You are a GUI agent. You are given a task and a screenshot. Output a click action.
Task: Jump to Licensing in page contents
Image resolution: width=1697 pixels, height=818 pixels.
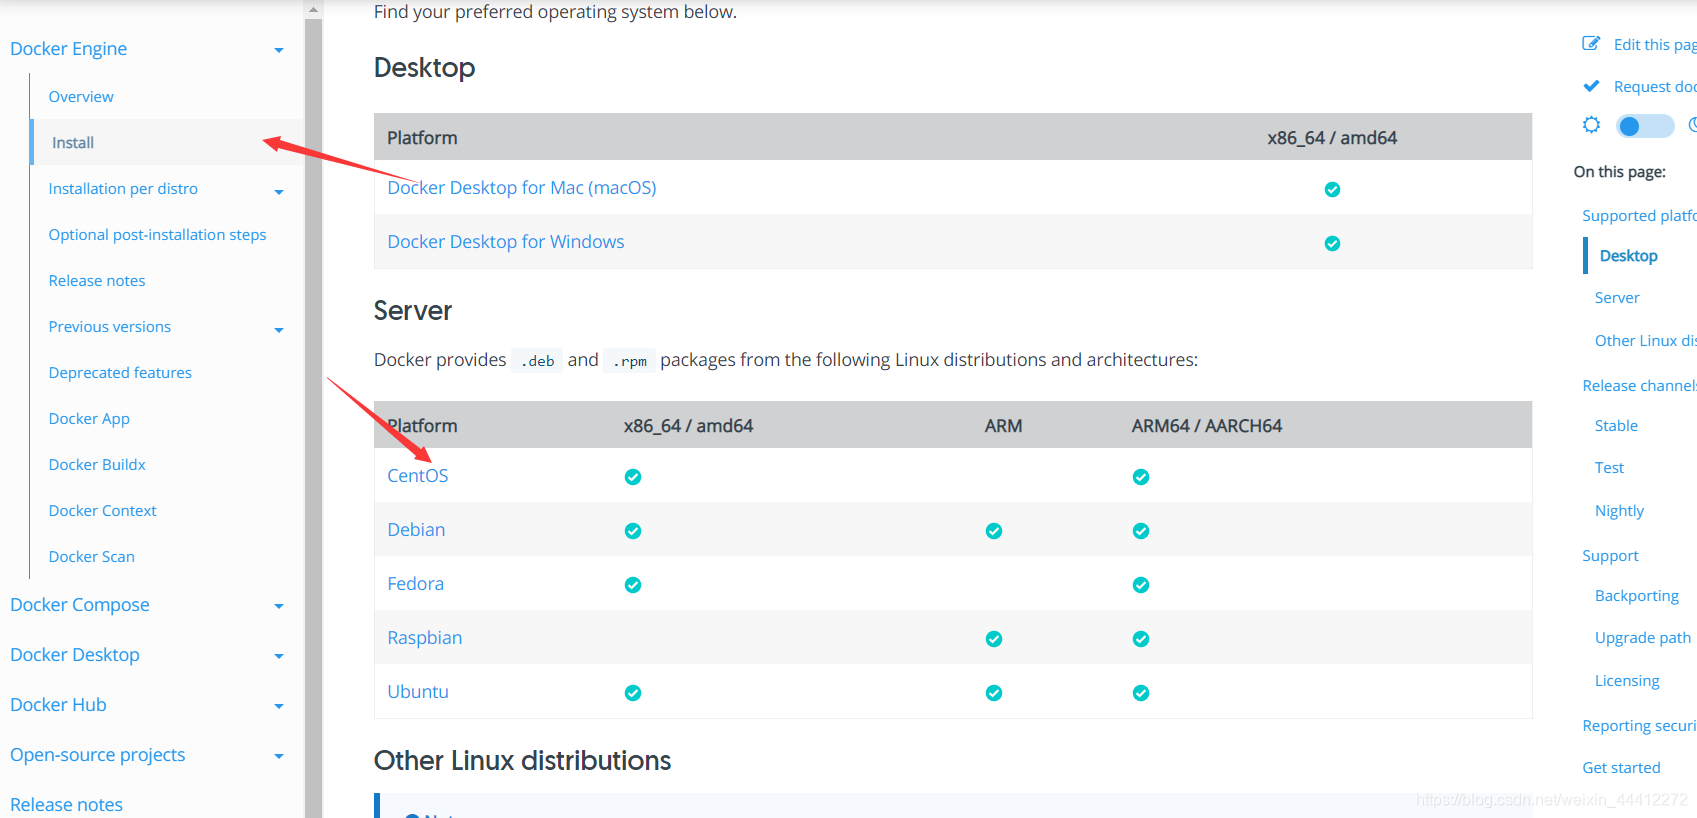pos(1627,681)
